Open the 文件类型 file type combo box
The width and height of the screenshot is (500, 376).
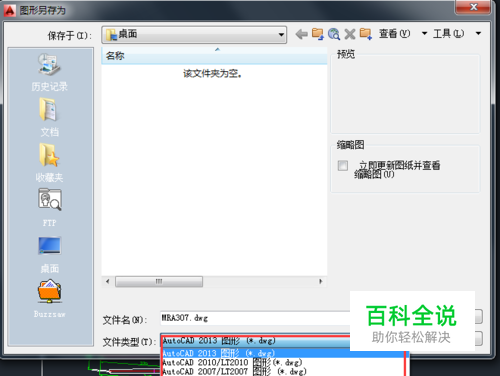pos(255,341)
